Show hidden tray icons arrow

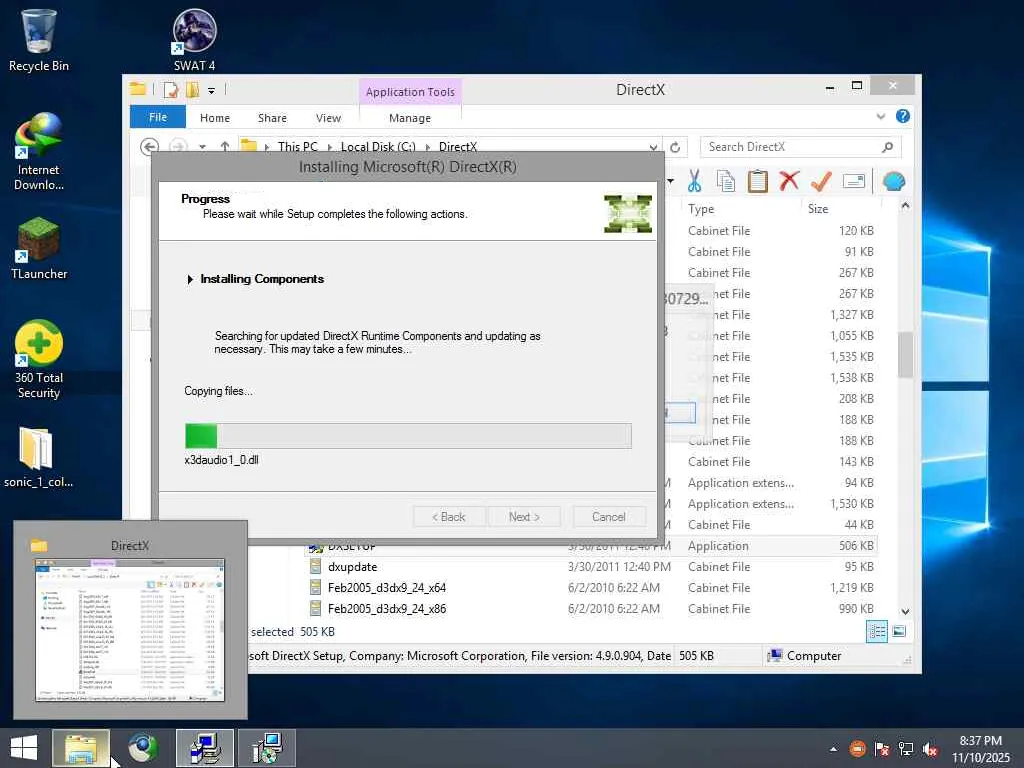(x=833, y=749)
